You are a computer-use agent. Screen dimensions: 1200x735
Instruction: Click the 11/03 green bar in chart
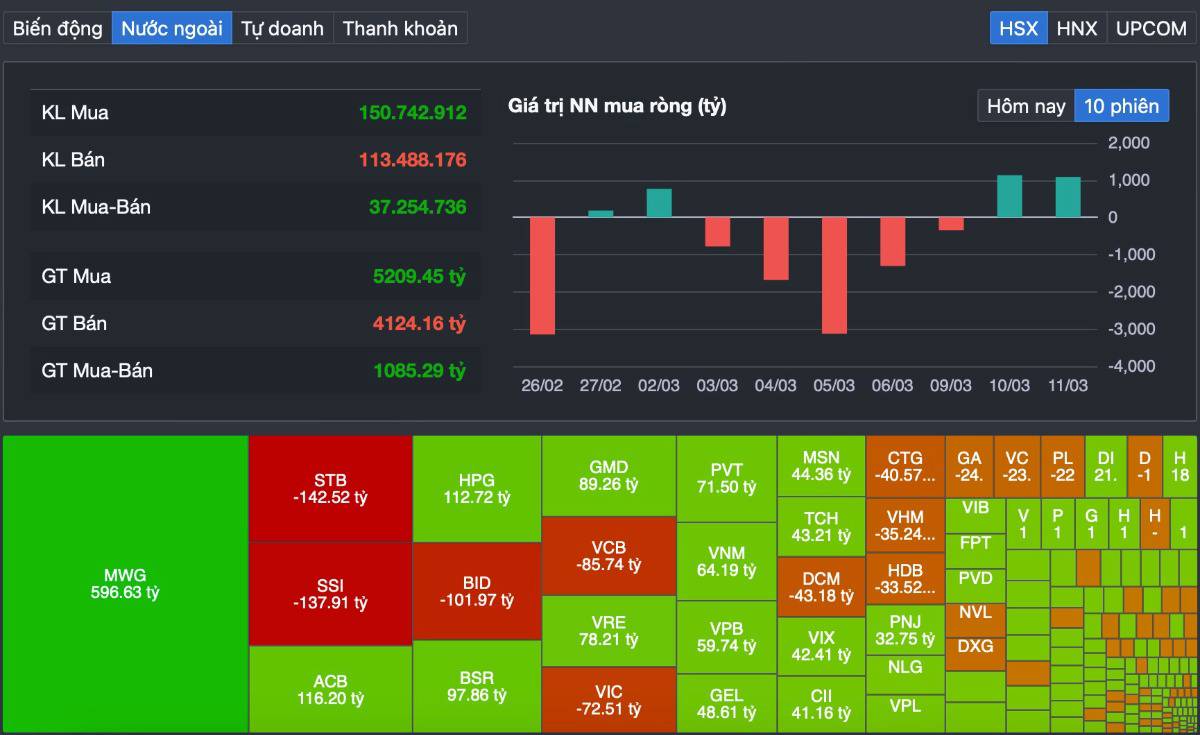1068,197
